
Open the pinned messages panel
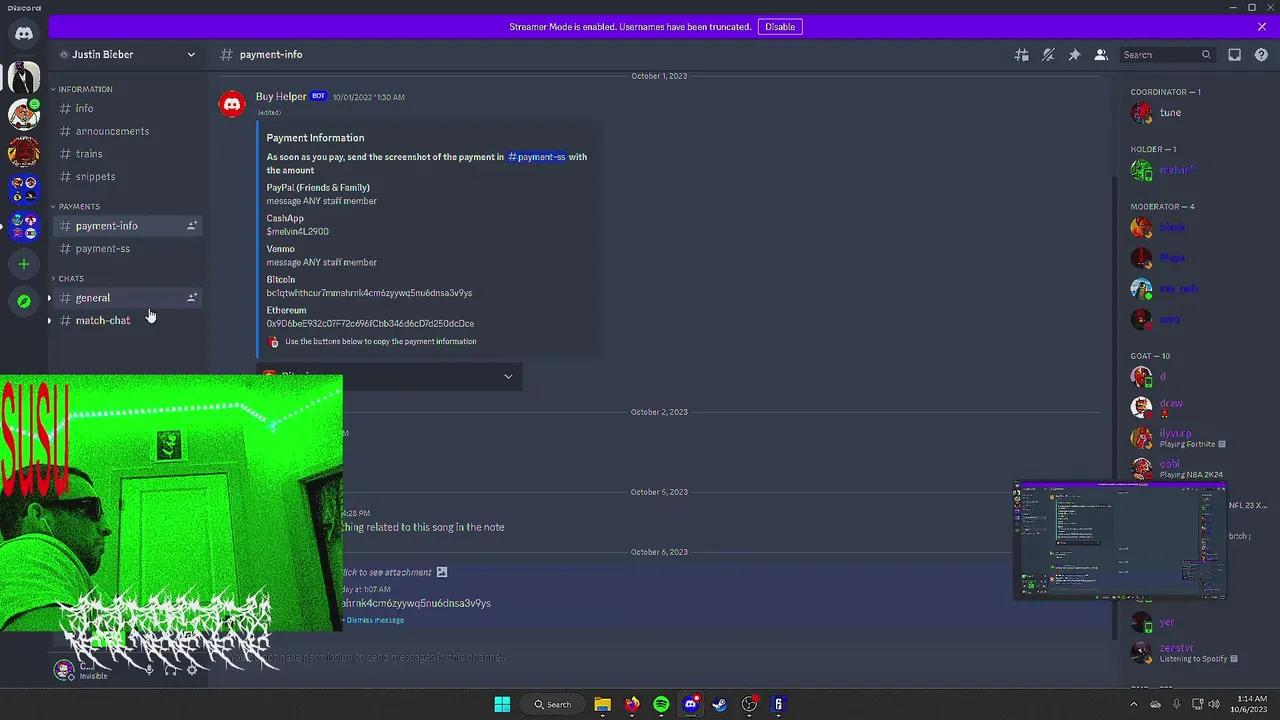coord(1075,54)
